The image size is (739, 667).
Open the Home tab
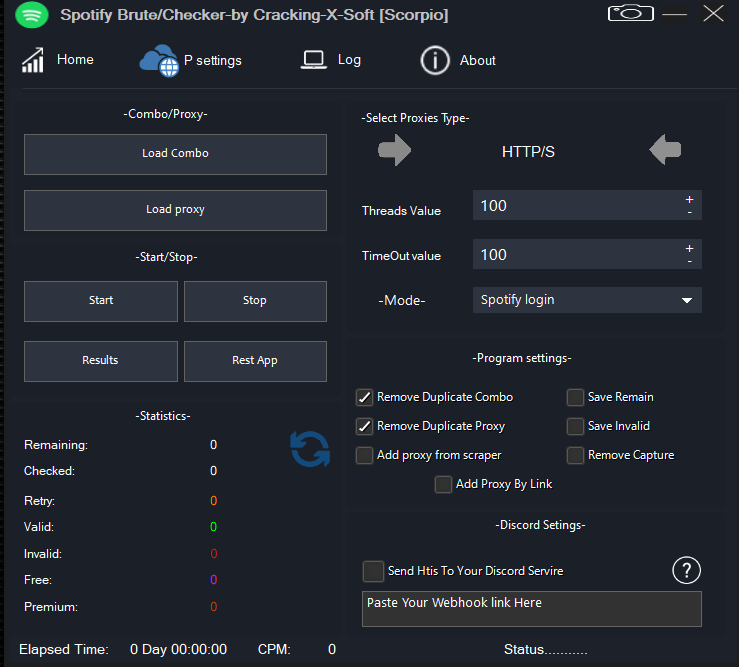(x=75, y=59)
